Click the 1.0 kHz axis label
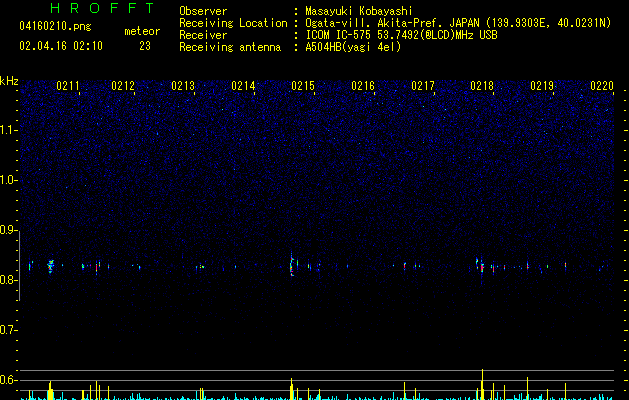Image resolution: width=629 pixels, height=400 pixels. (8, 180)
